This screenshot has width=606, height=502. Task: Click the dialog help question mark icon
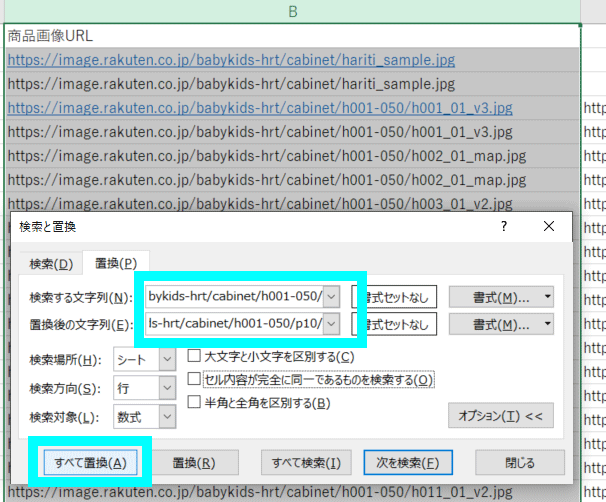point(504,226)
